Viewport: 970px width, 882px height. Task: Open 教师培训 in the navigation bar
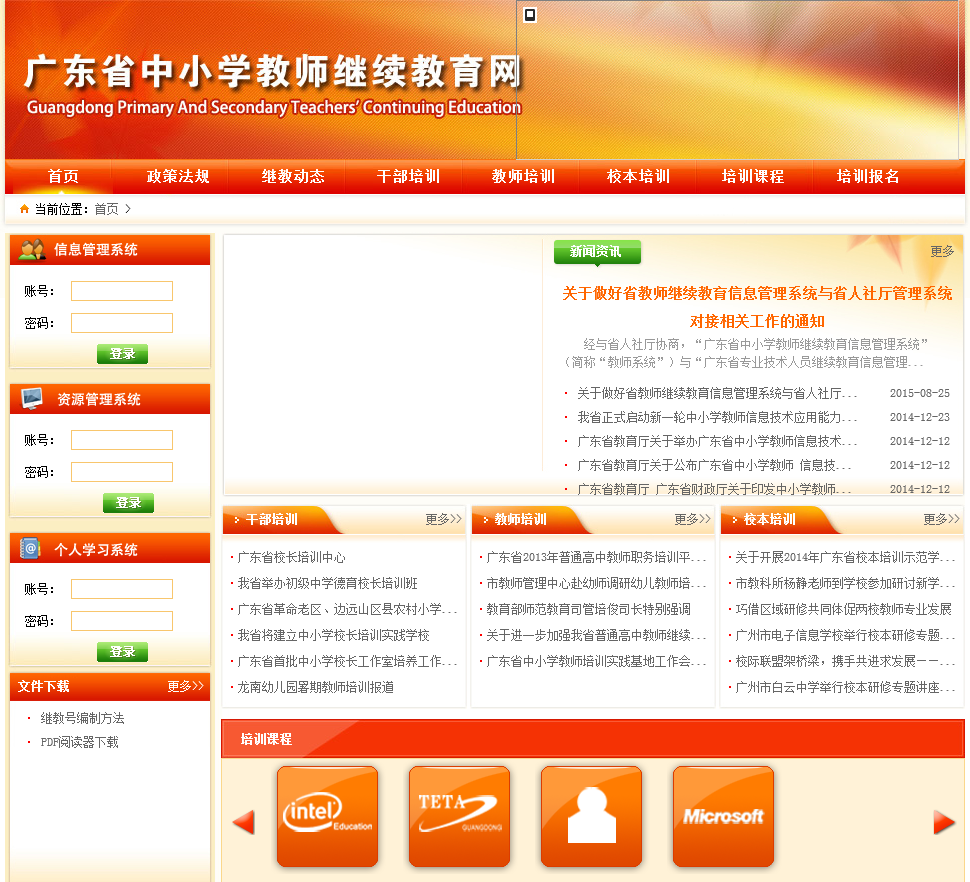click(523, 176)
